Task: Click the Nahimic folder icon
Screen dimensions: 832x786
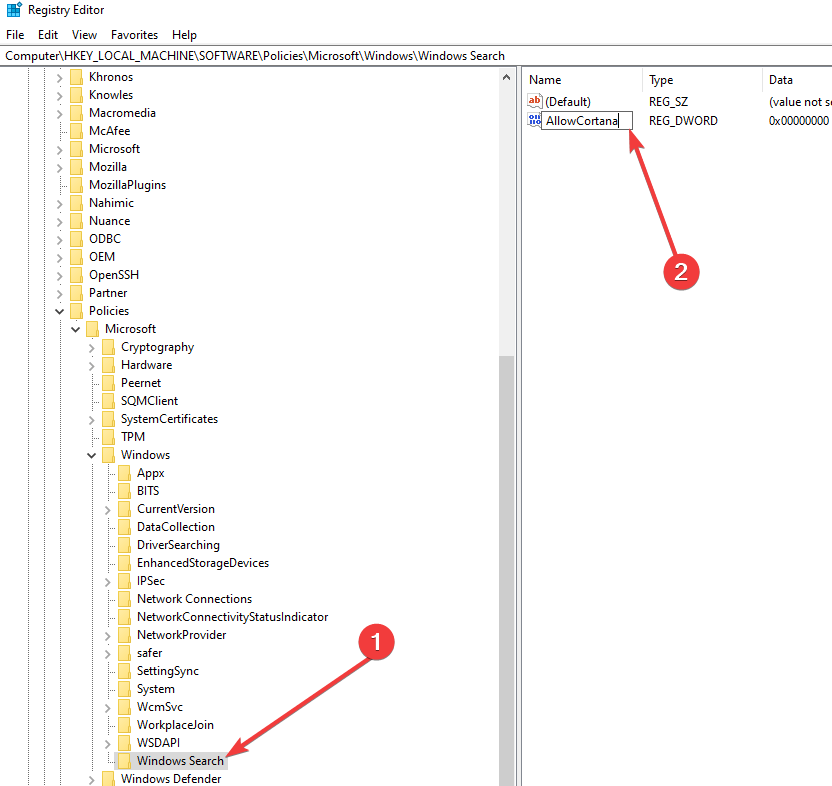Action: click(77, 203)
